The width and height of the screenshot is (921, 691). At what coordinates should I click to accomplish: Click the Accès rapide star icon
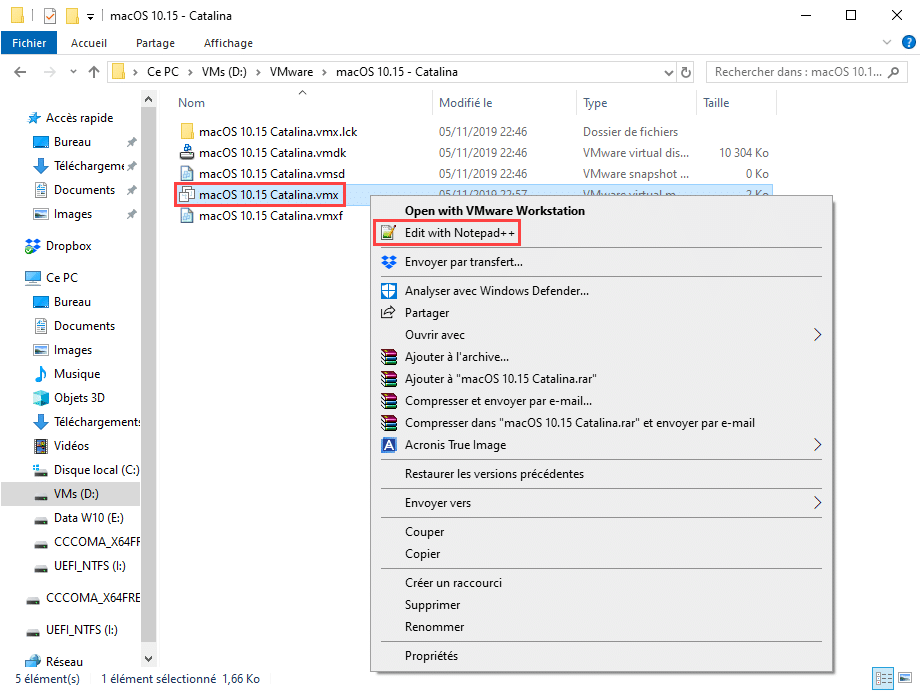34,118
